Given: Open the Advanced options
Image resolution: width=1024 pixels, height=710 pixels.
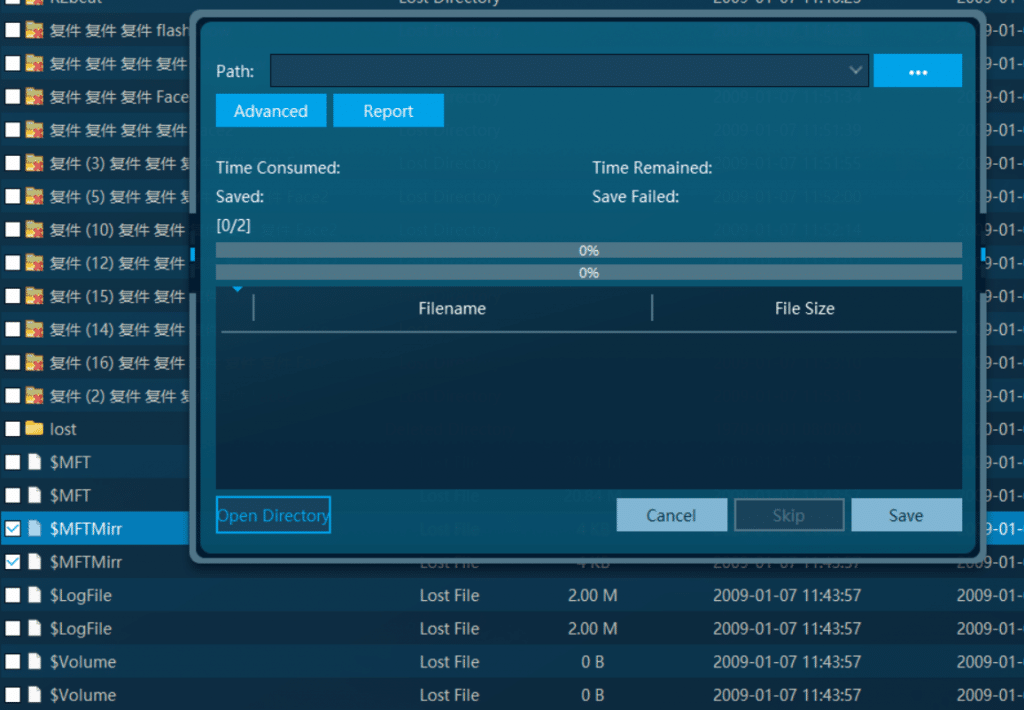Looking at the screenshot, I should 271,111.
